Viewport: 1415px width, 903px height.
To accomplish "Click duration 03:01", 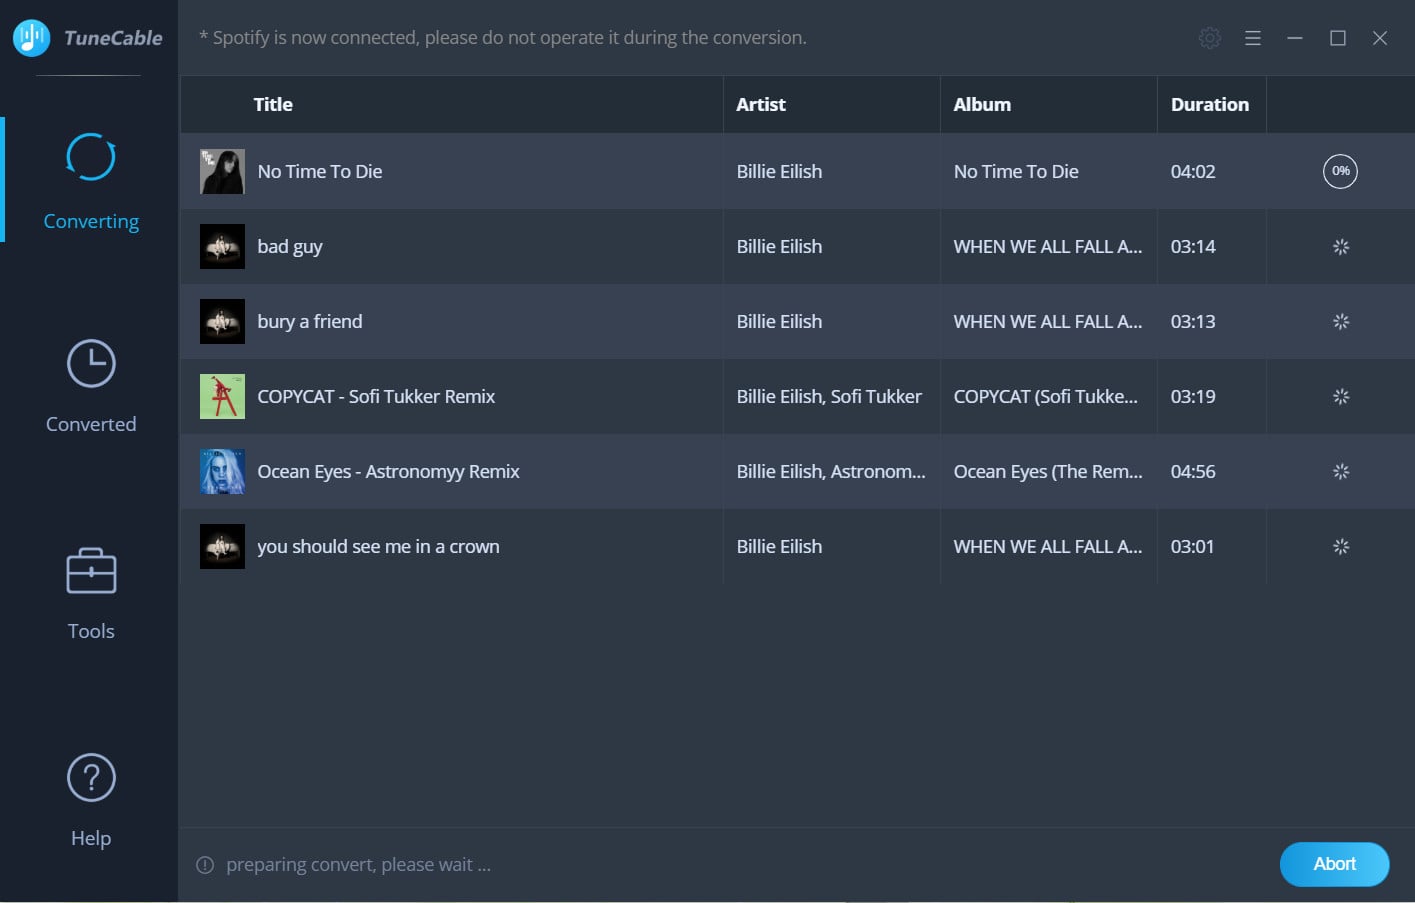I will [x=1192, y=546].
